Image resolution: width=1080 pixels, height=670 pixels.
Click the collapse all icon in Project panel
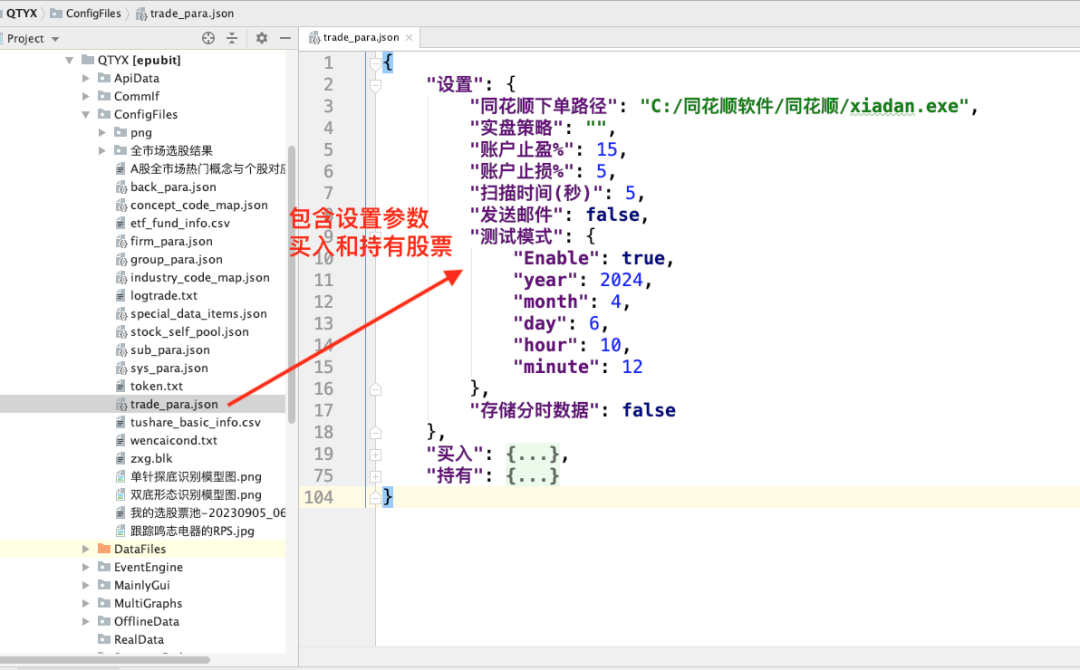click(x=232, y=38)
